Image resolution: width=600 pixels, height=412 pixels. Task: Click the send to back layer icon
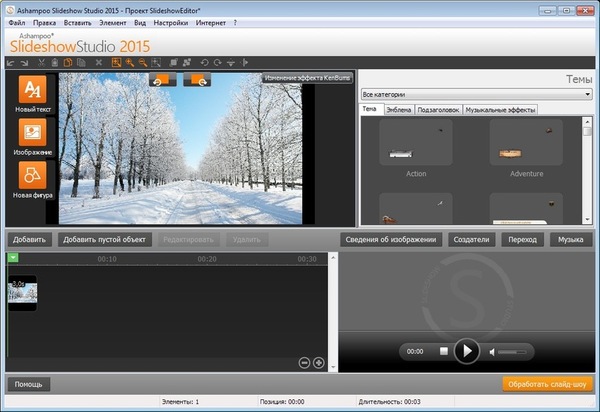[x=187, y=62]
